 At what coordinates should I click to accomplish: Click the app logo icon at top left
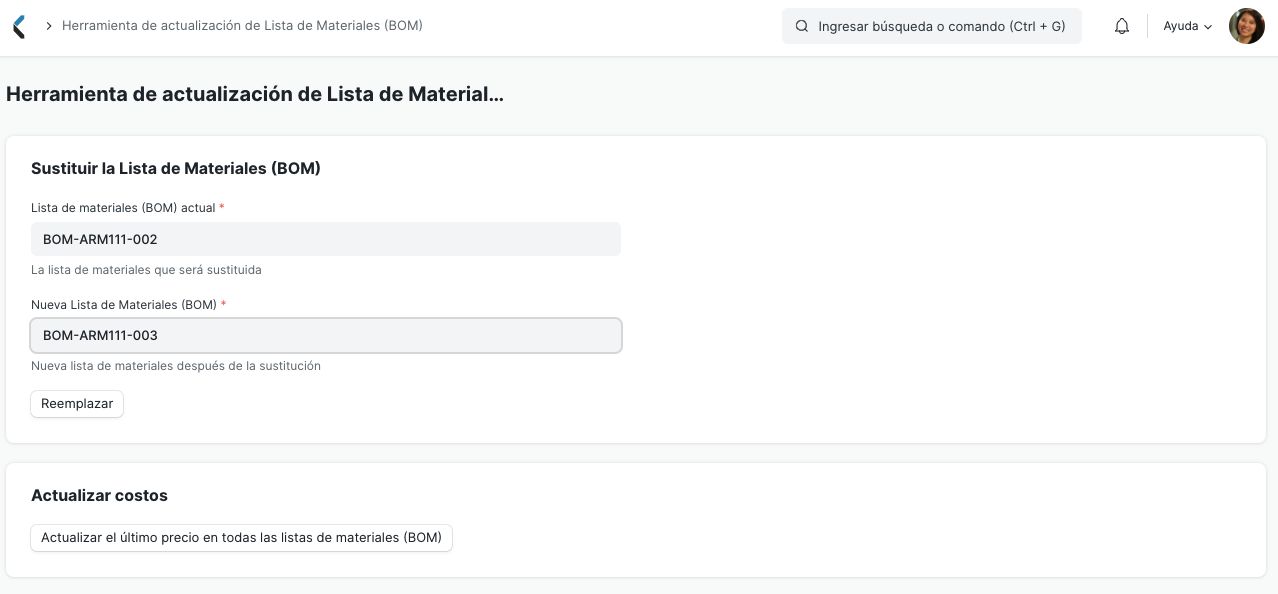(x=18, y=26)
